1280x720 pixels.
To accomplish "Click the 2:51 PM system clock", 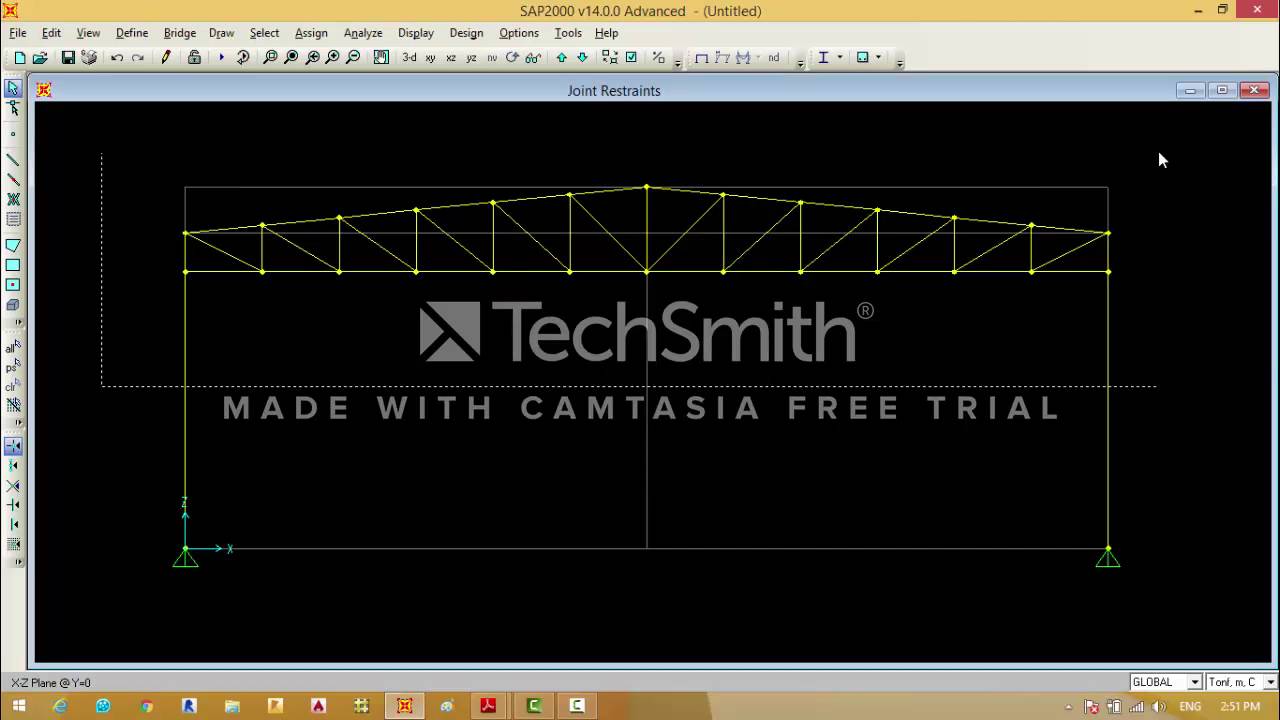I will (x=1240, y=707).
